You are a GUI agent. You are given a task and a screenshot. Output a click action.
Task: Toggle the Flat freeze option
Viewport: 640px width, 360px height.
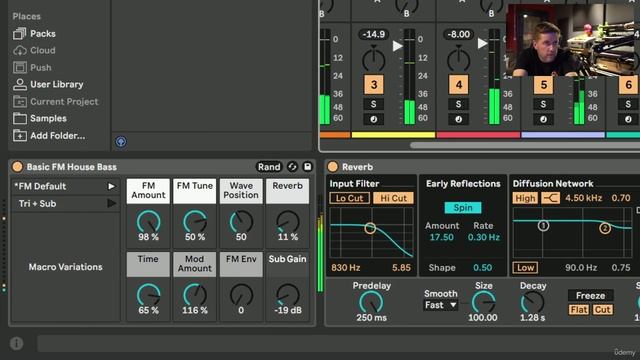579,310
